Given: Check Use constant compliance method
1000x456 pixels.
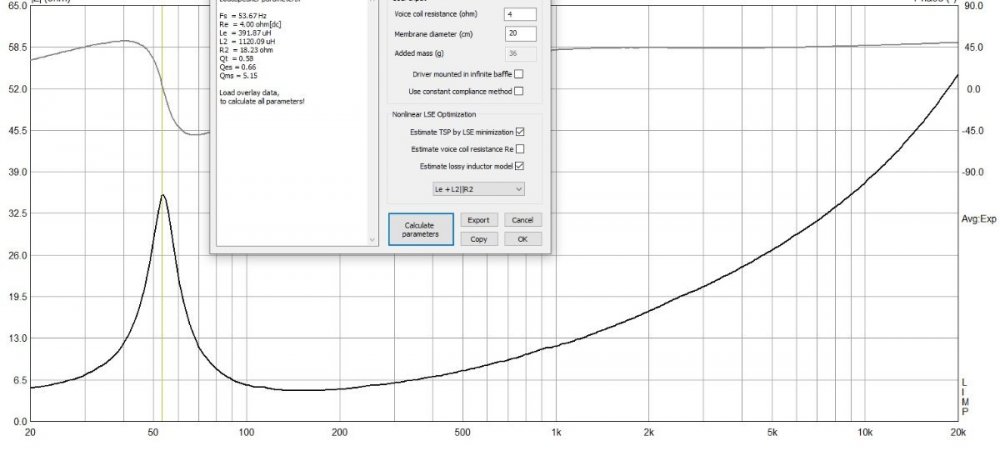Looking at the screenshot, I should point(518,91).
